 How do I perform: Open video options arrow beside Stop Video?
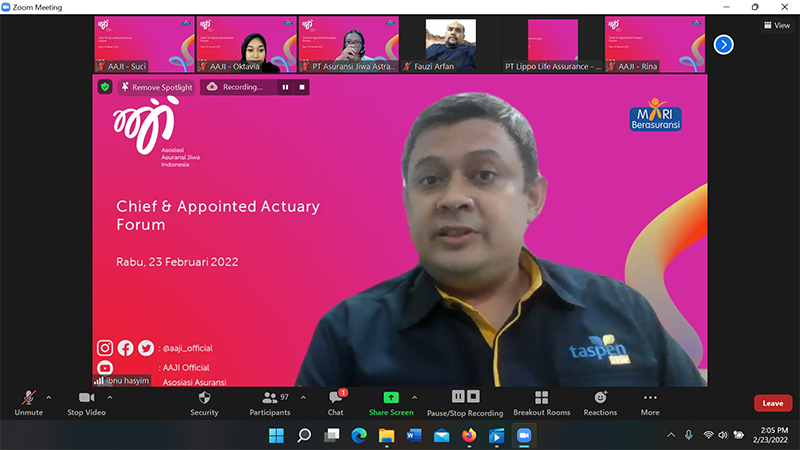110,397
